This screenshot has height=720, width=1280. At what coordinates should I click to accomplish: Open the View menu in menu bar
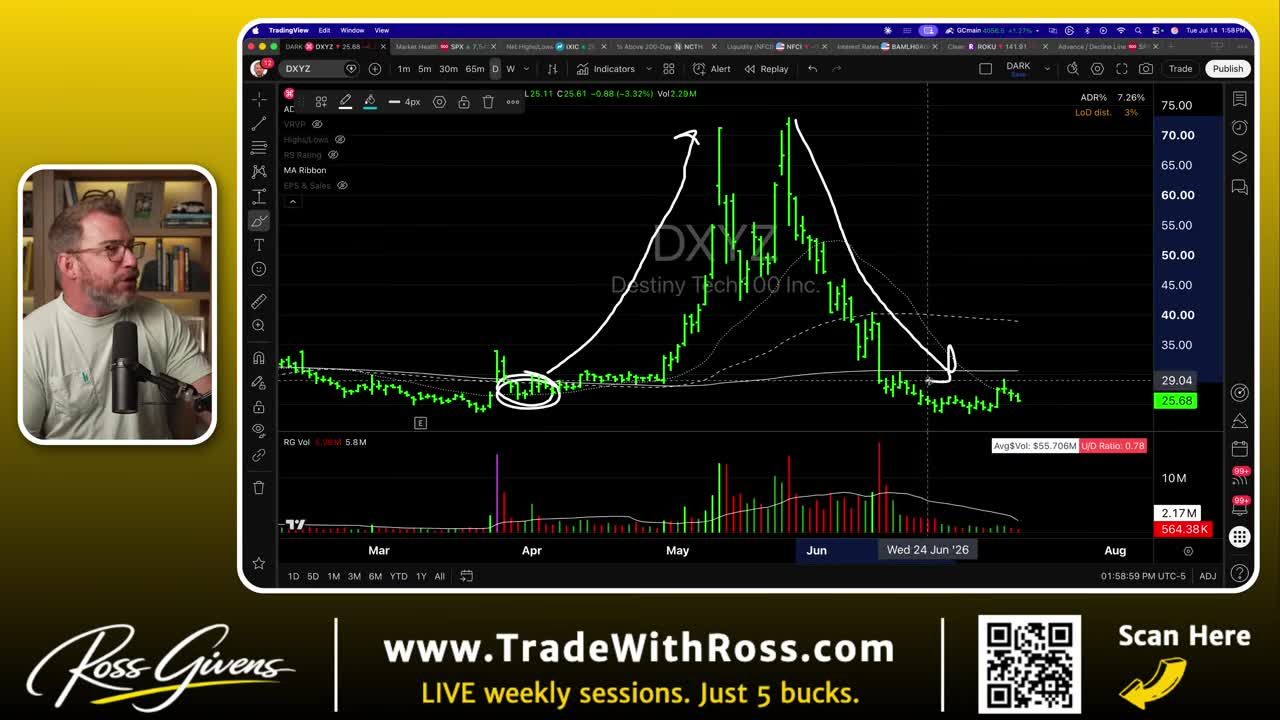coord(382,30)
